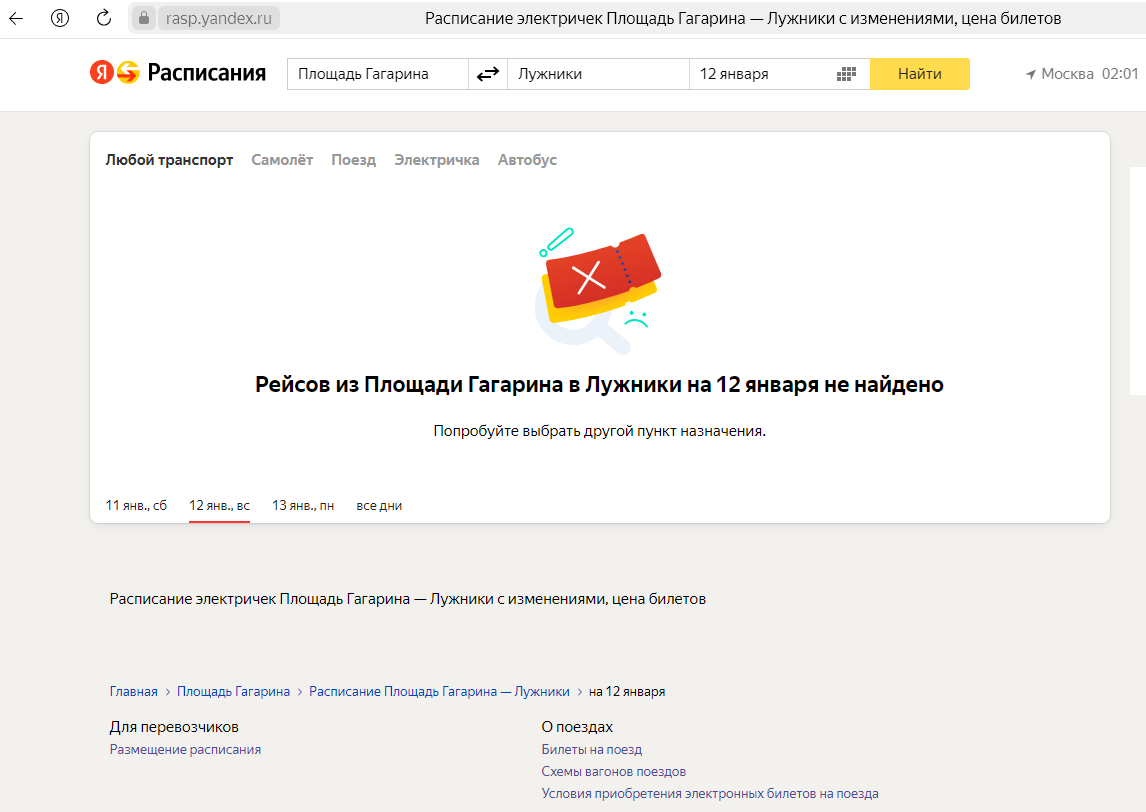
Task: Click the yellow Найти button
Action: 919,74
